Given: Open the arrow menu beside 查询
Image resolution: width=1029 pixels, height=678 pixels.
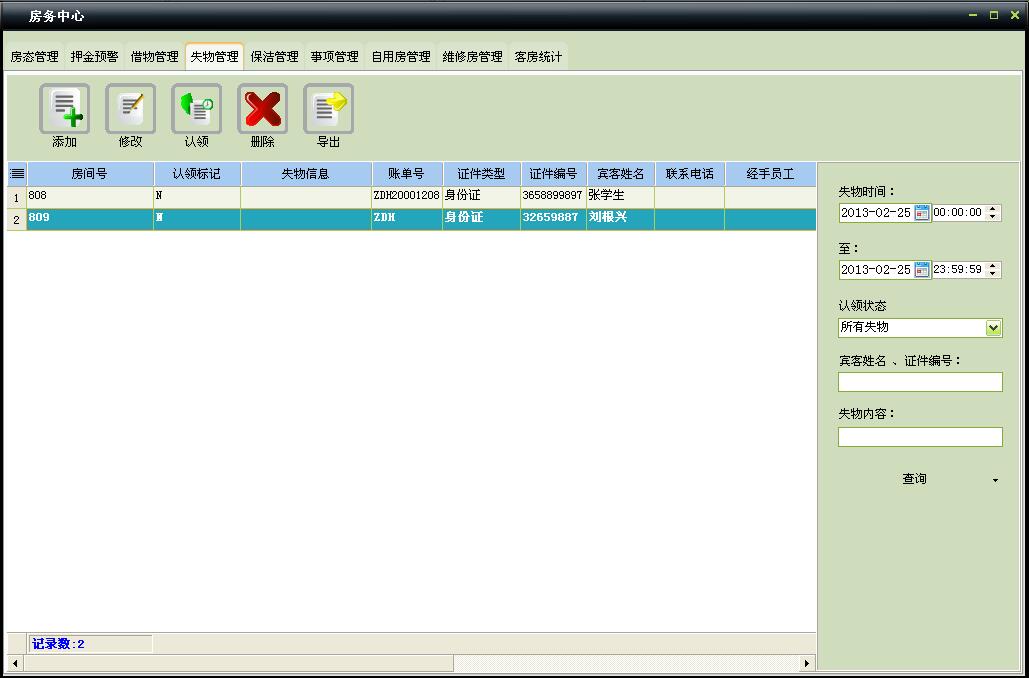Looking at the screenshot, I should (x=994, y=480).
